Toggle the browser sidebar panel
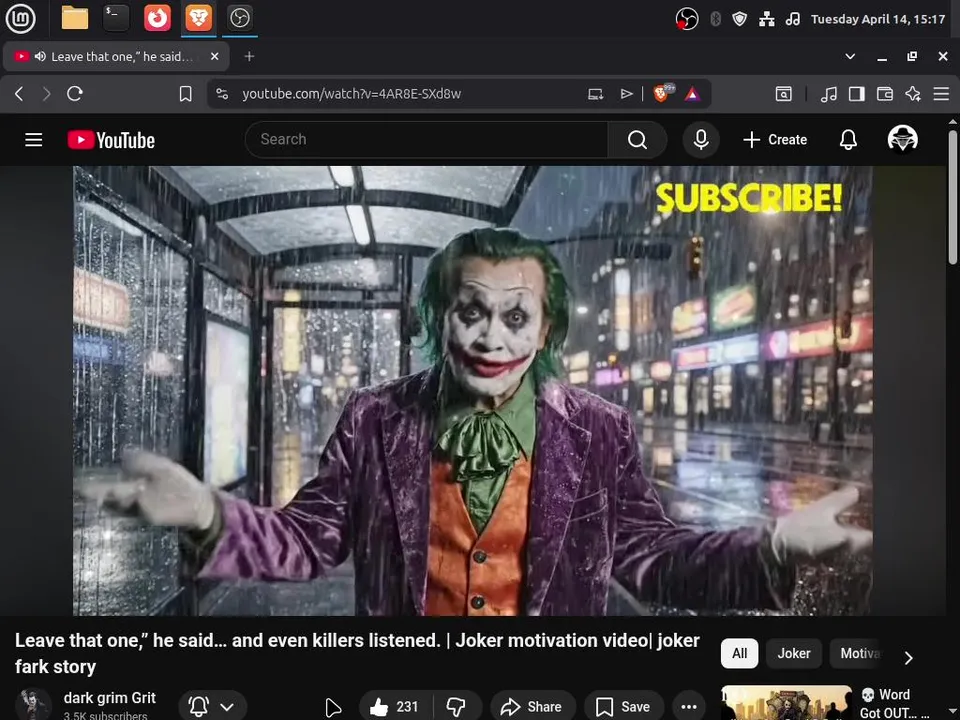This screenshot has height=720, width=960. click(857, 94)
